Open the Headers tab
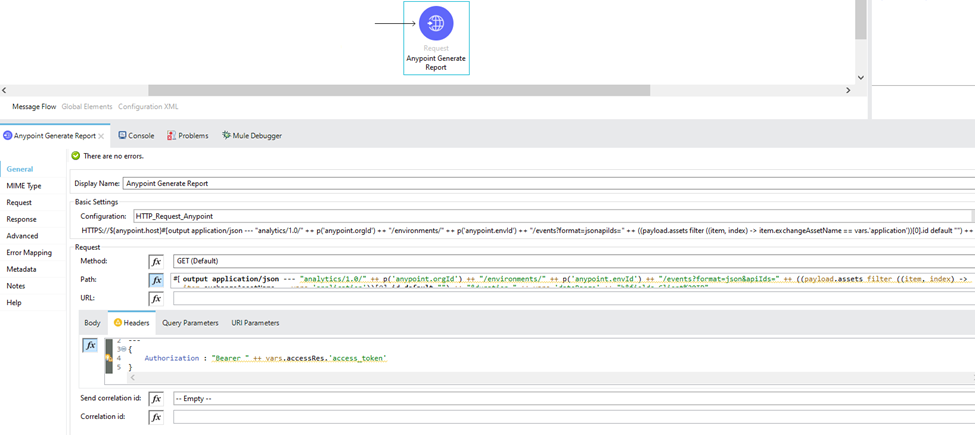The image size is (975, 435). coord(131,323)
